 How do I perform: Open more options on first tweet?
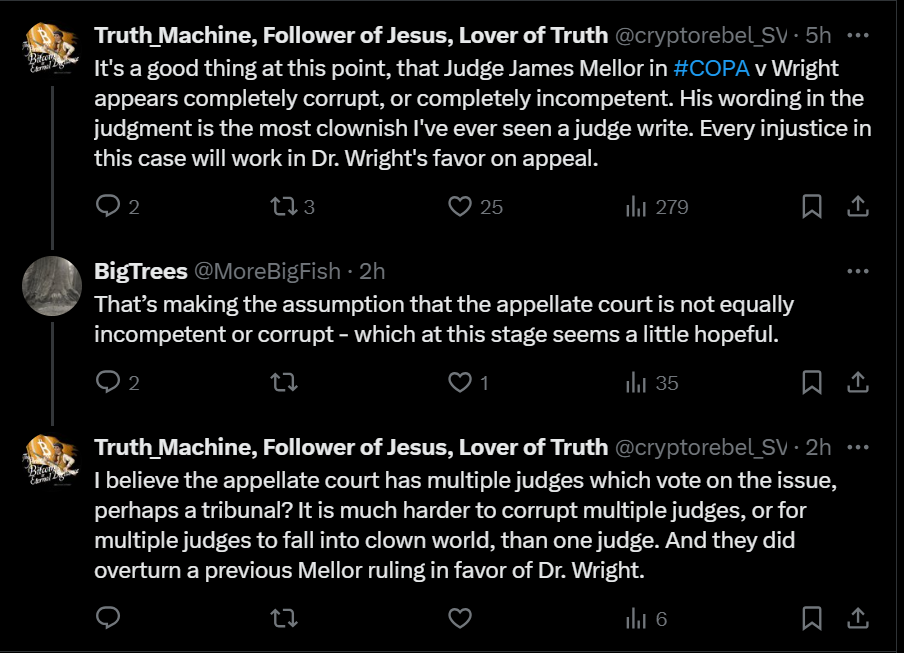pos(857,35)
